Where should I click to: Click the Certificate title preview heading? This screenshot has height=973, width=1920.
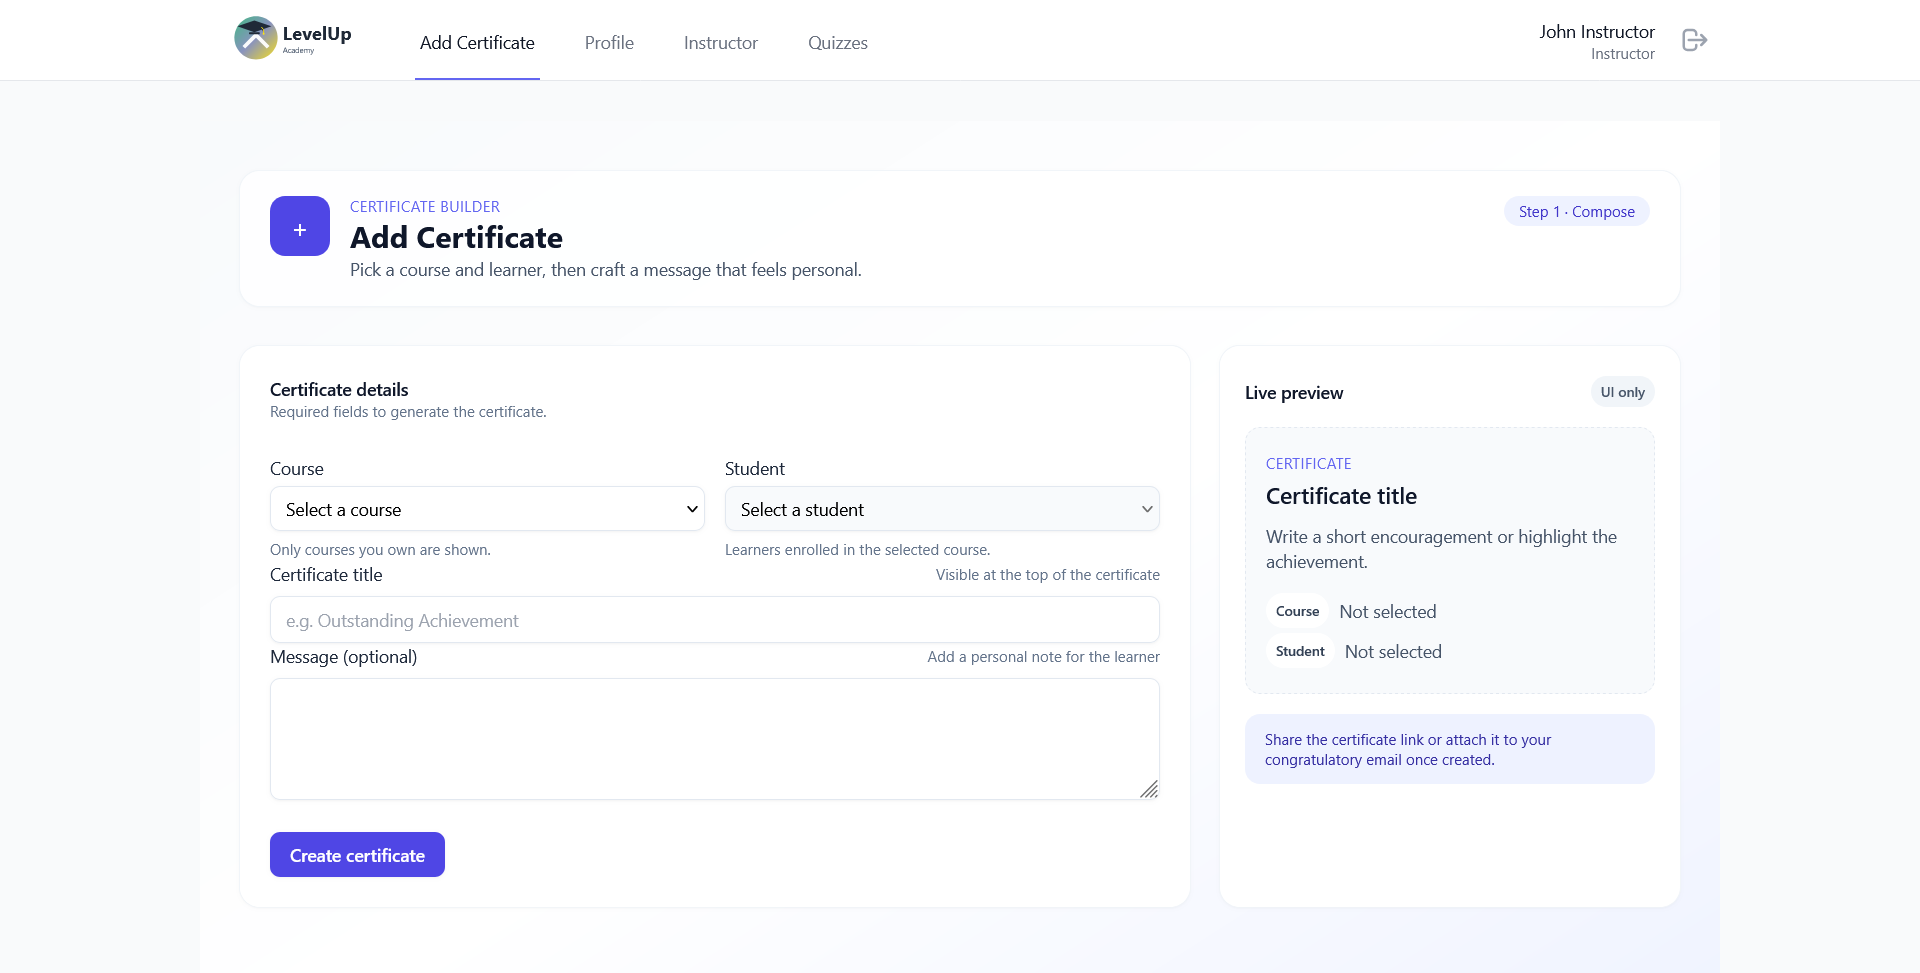1341,496
